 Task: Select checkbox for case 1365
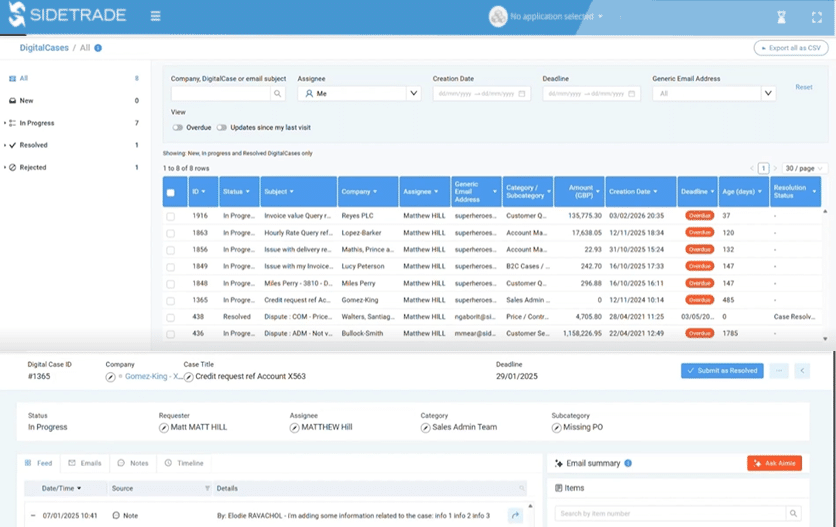pos(171,301)
